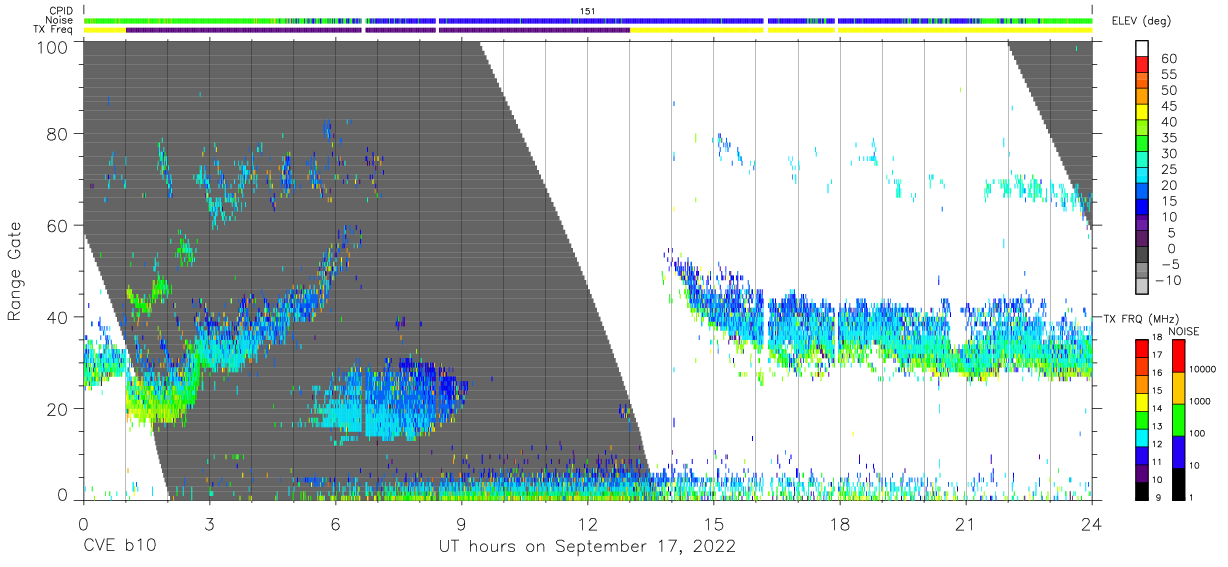The height and width of the screenshot is (567, 1228).
Task: Click the x-axis tick label 0
Action: point(83,524)
